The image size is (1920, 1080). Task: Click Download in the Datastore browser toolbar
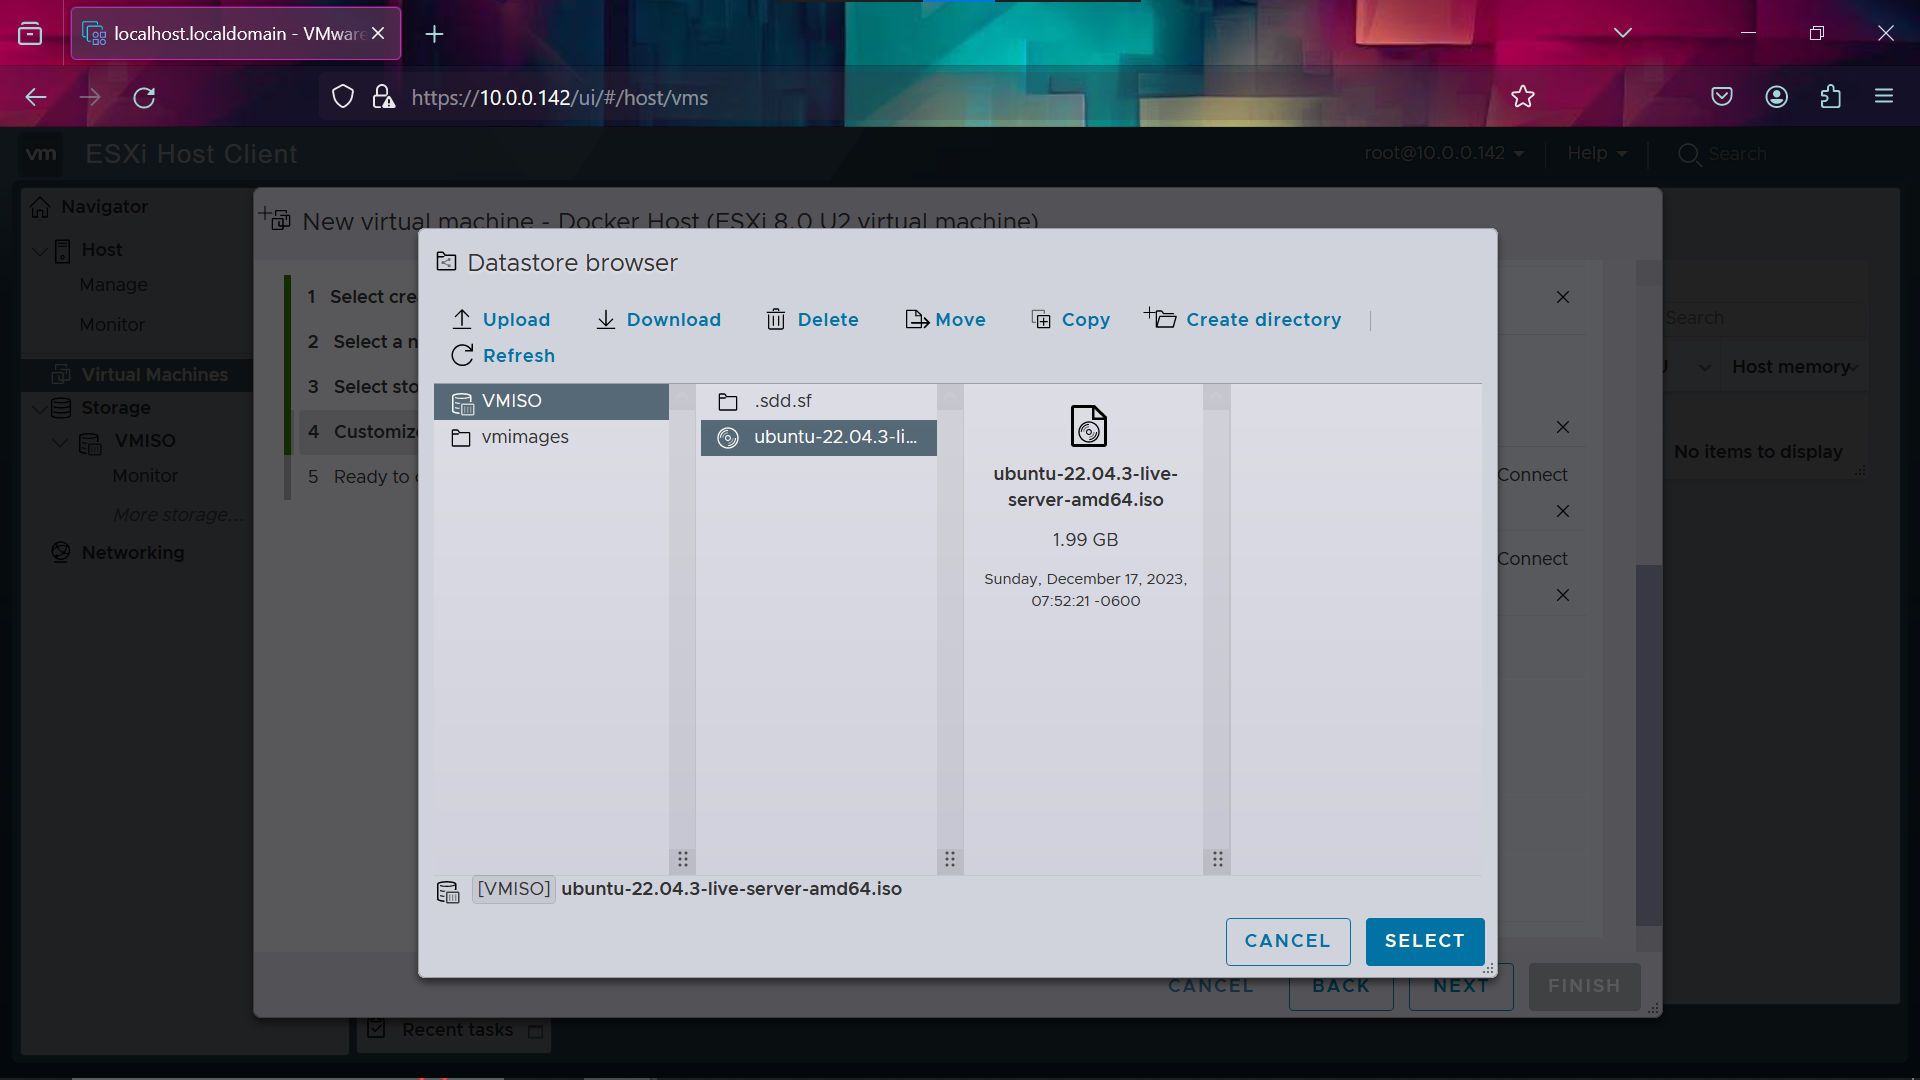pyautogui.click(x=658, y=320)
